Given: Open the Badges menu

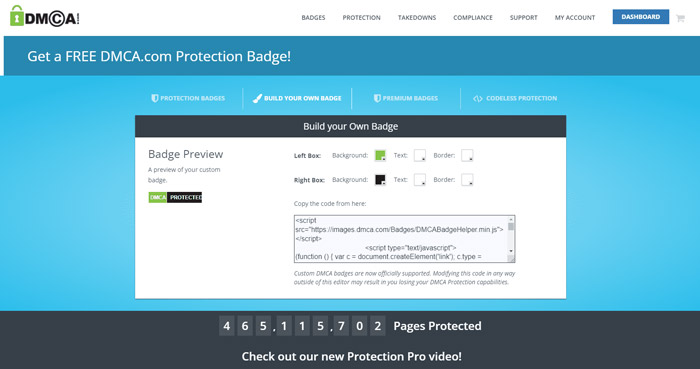Looking at the screenshot, I should point(313,18).
